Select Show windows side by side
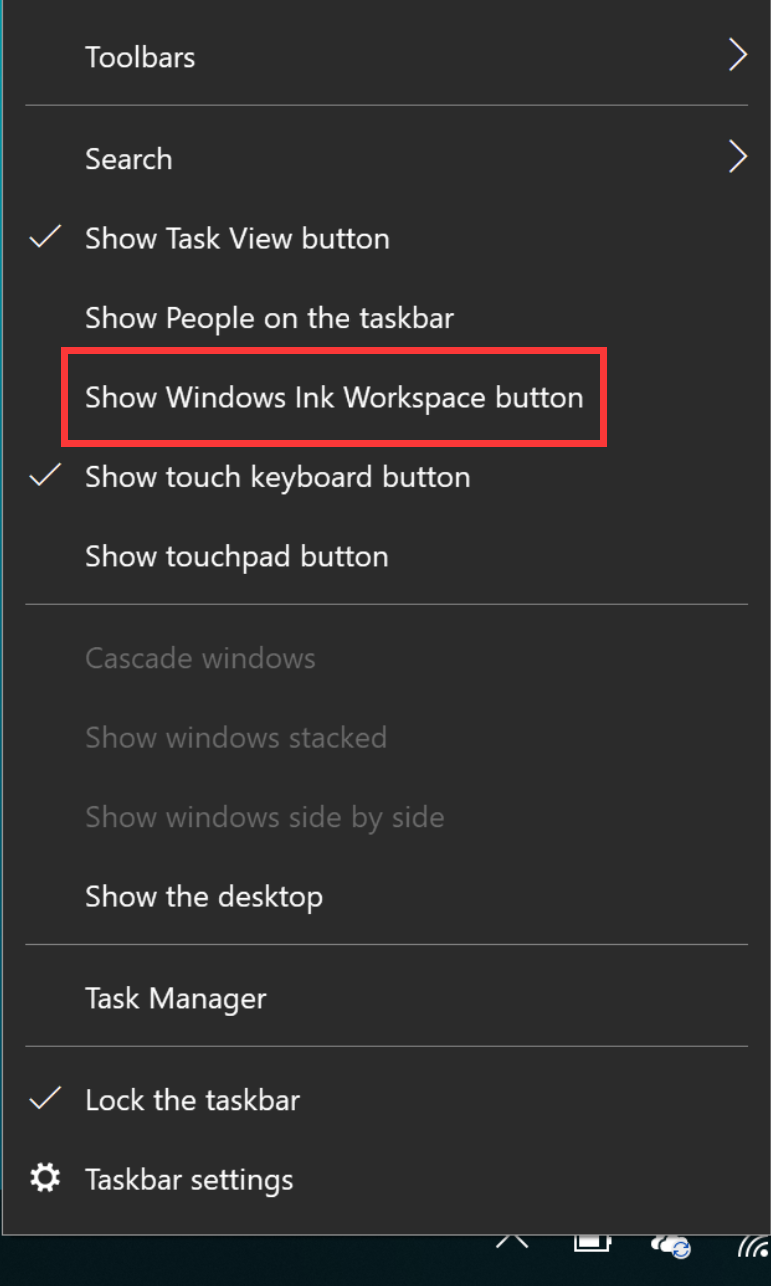 pyautogui.click(x=265, y=817)
